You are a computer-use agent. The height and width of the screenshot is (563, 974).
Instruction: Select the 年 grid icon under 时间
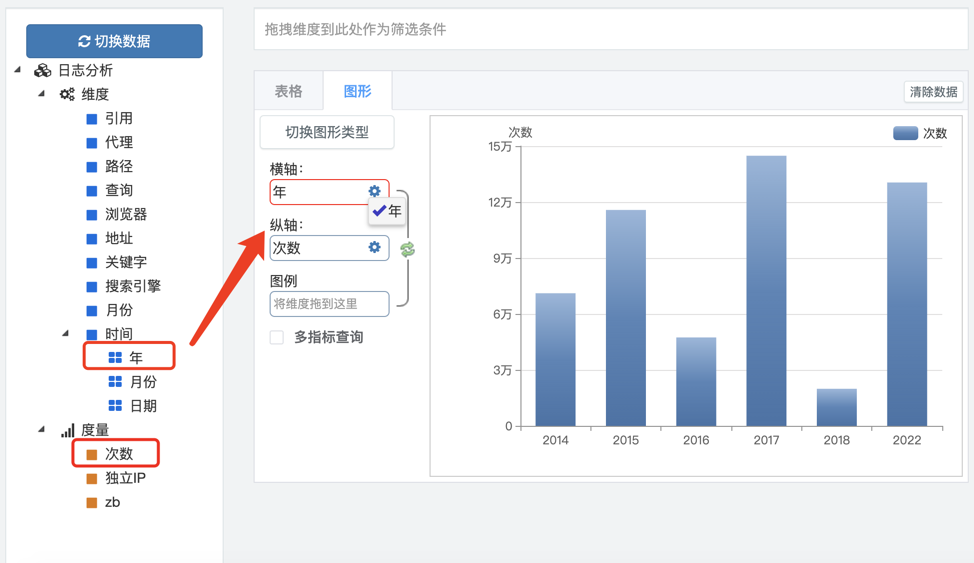pos(115,357)
